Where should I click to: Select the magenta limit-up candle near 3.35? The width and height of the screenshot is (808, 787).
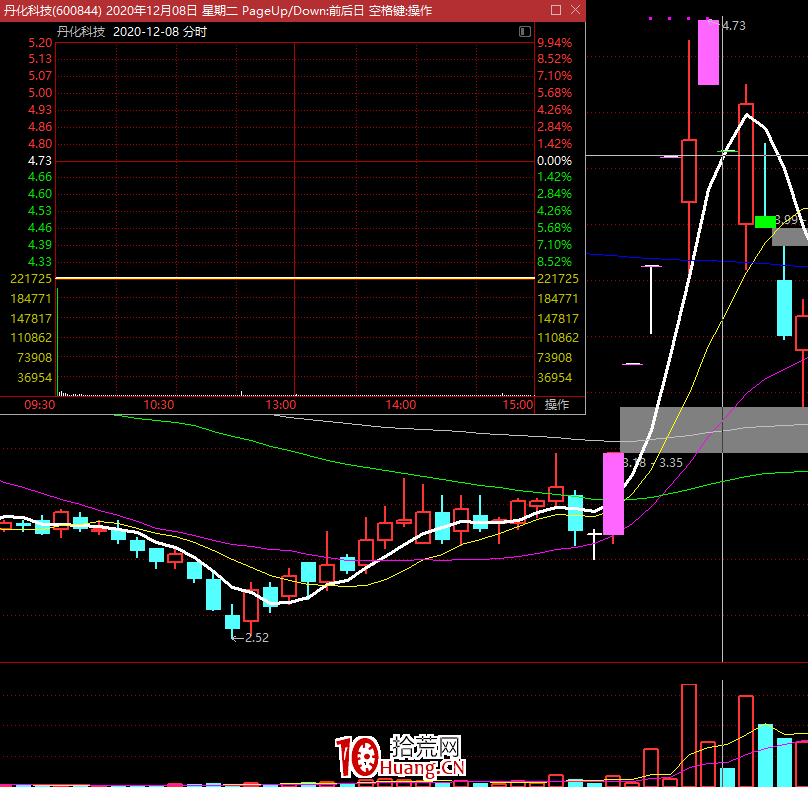pos(613,494)
